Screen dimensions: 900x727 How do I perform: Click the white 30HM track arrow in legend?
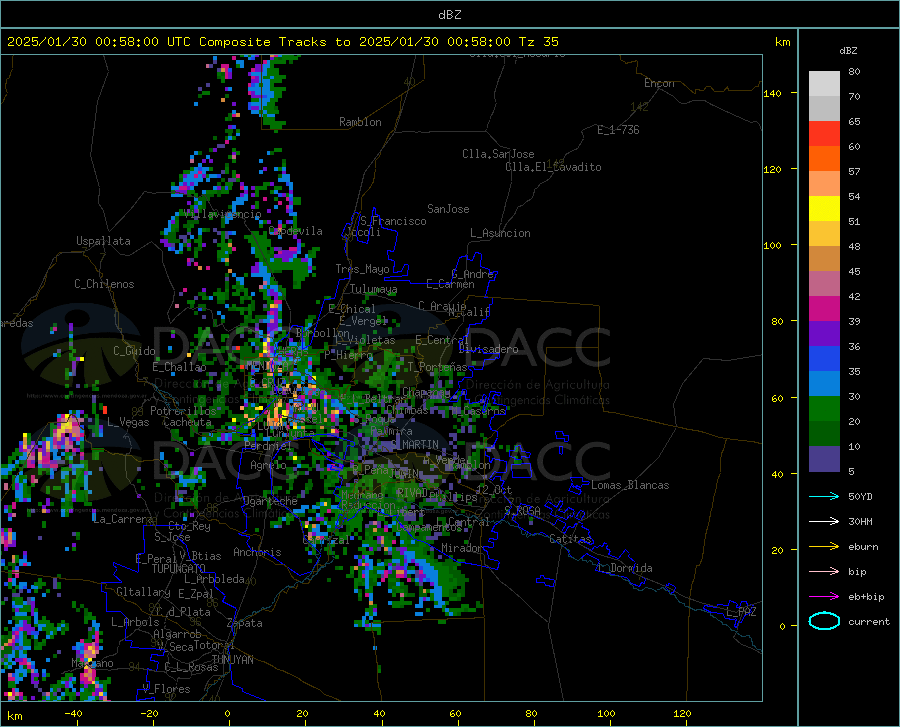point(824,522)
